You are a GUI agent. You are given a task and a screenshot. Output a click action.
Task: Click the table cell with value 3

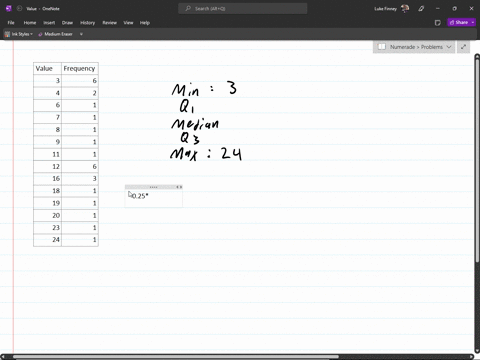47,81
